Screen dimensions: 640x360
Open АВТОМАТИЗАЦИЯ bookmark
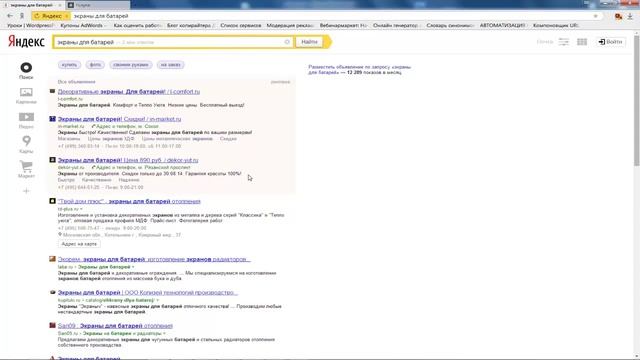(503, 25)
